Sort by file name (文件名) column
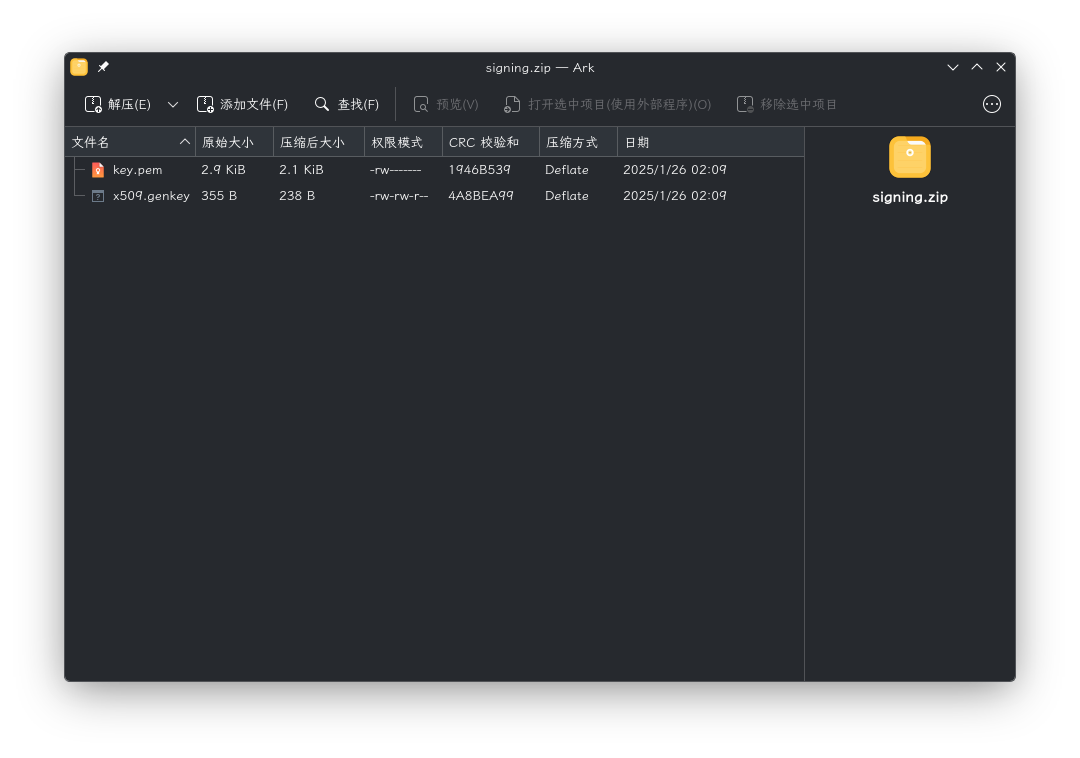Viewport: 1080px width, 758px height. tap(131, 143)
